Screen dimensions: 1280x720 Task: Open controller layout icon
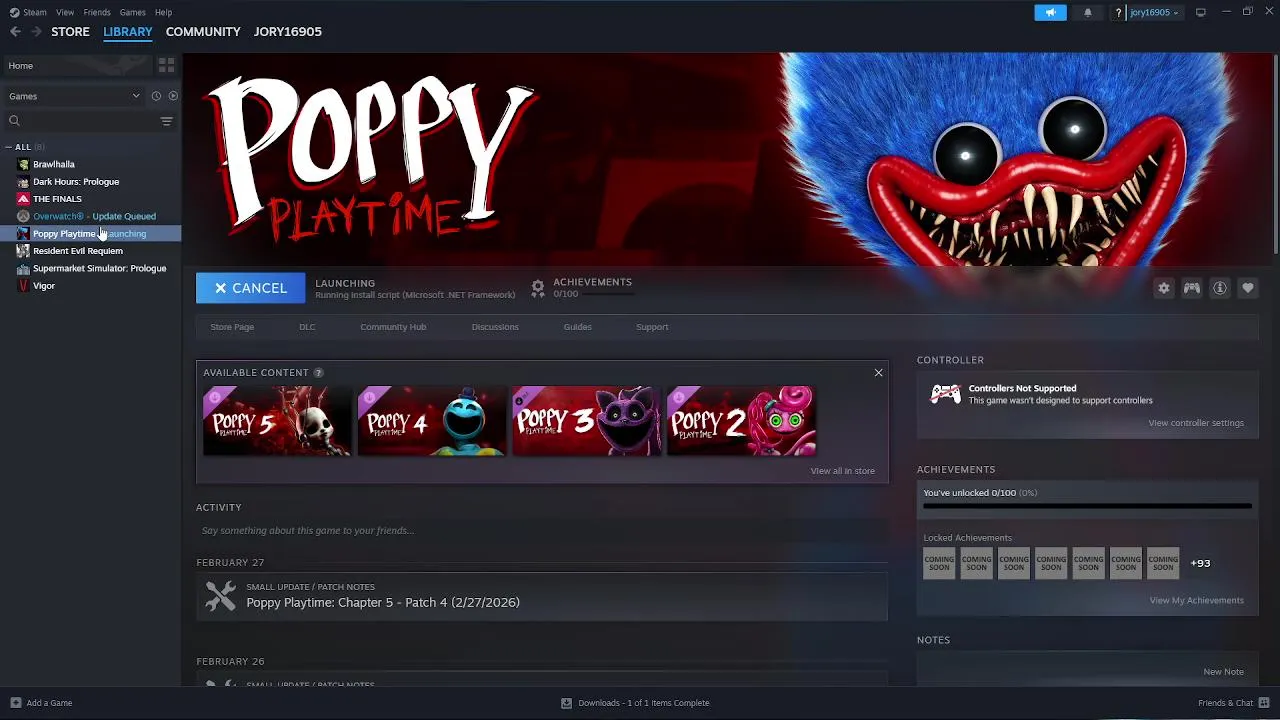[1191, 288]
